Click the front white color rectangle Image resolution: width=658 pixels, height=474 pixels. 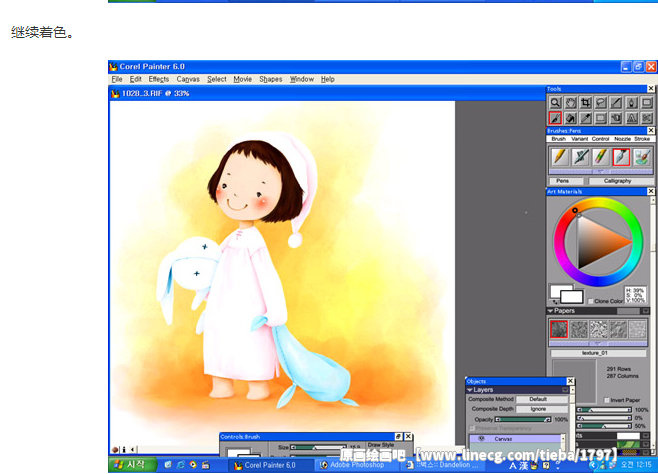pos(561,291)
